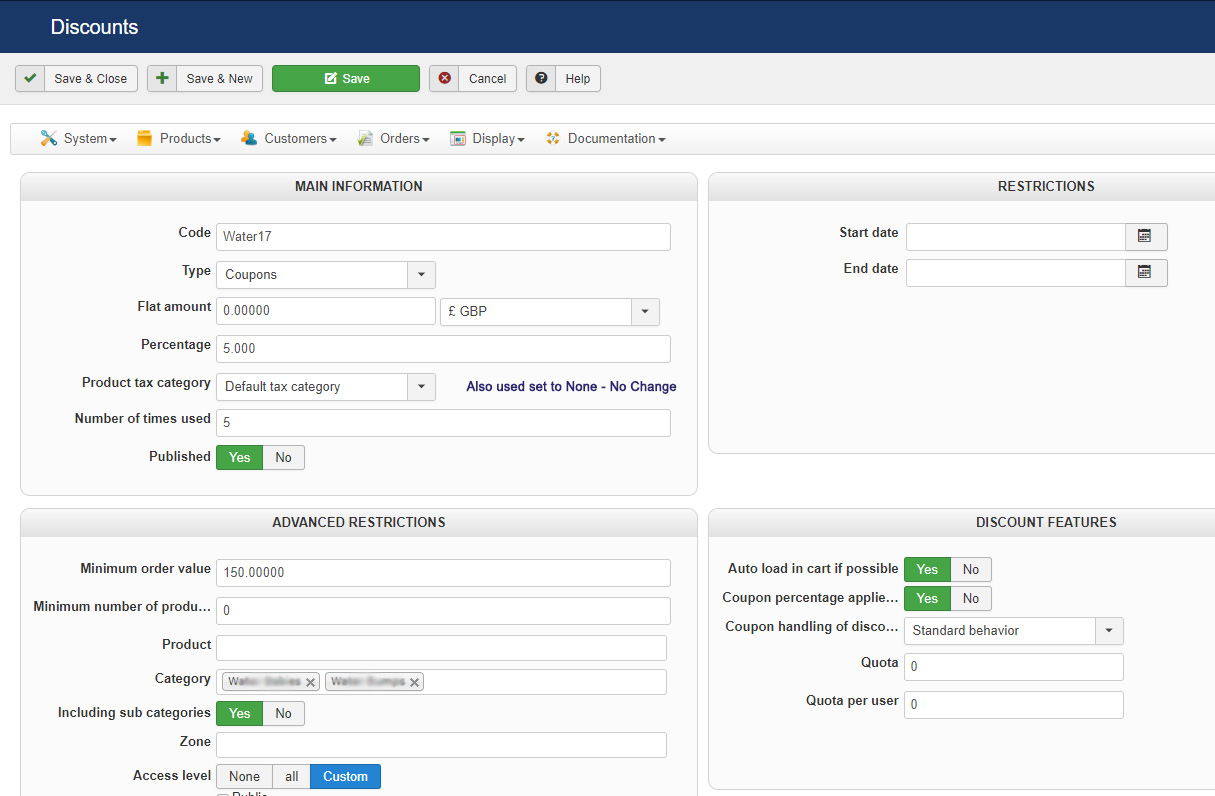The height and width of the screenshot is (796, 1215).
Task: Click the green plus icon for Save & New
Action: [x=163, y=78]
